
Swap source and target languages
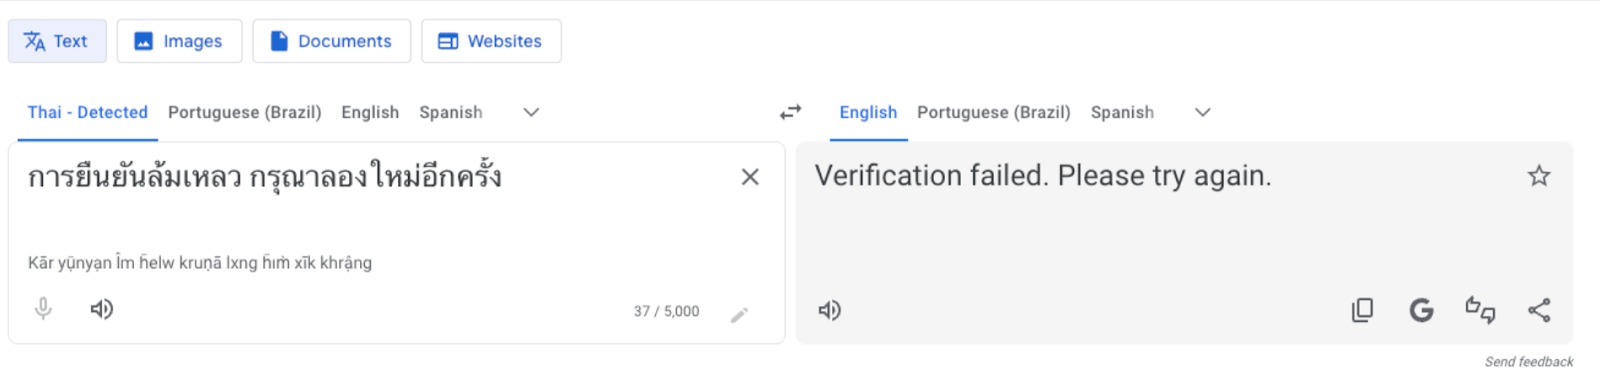pyautogui.click(x=790, y=113)
